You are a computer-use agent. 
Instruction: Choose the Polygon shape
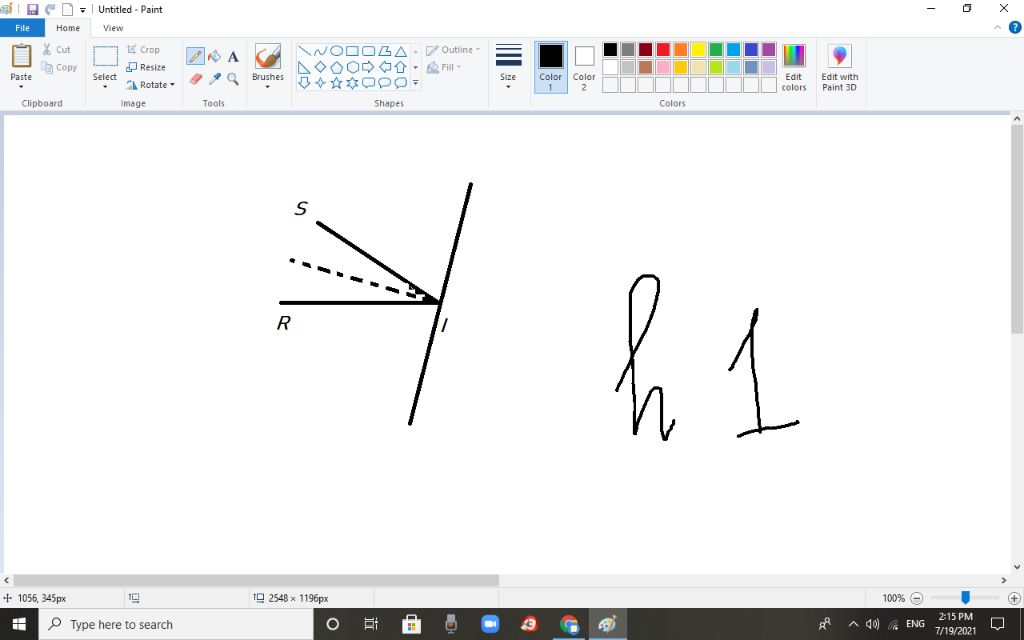click(x=385, y=51)
